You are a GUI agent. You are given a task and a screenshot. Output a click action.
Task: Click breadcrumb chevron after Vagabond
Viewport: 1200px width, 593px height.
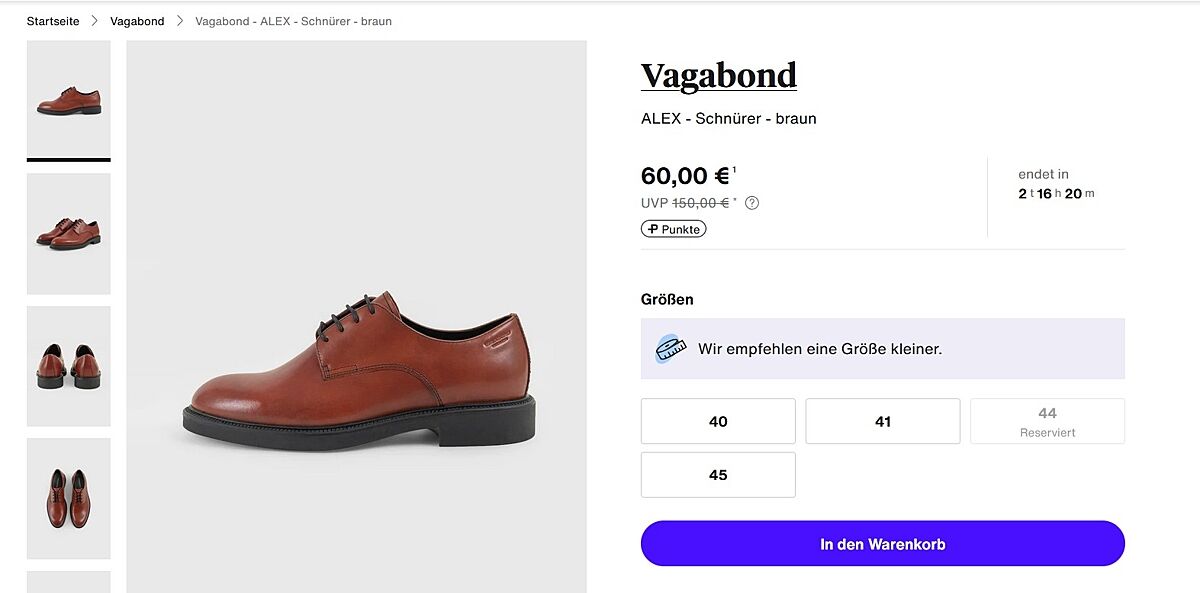click(180, 21)
